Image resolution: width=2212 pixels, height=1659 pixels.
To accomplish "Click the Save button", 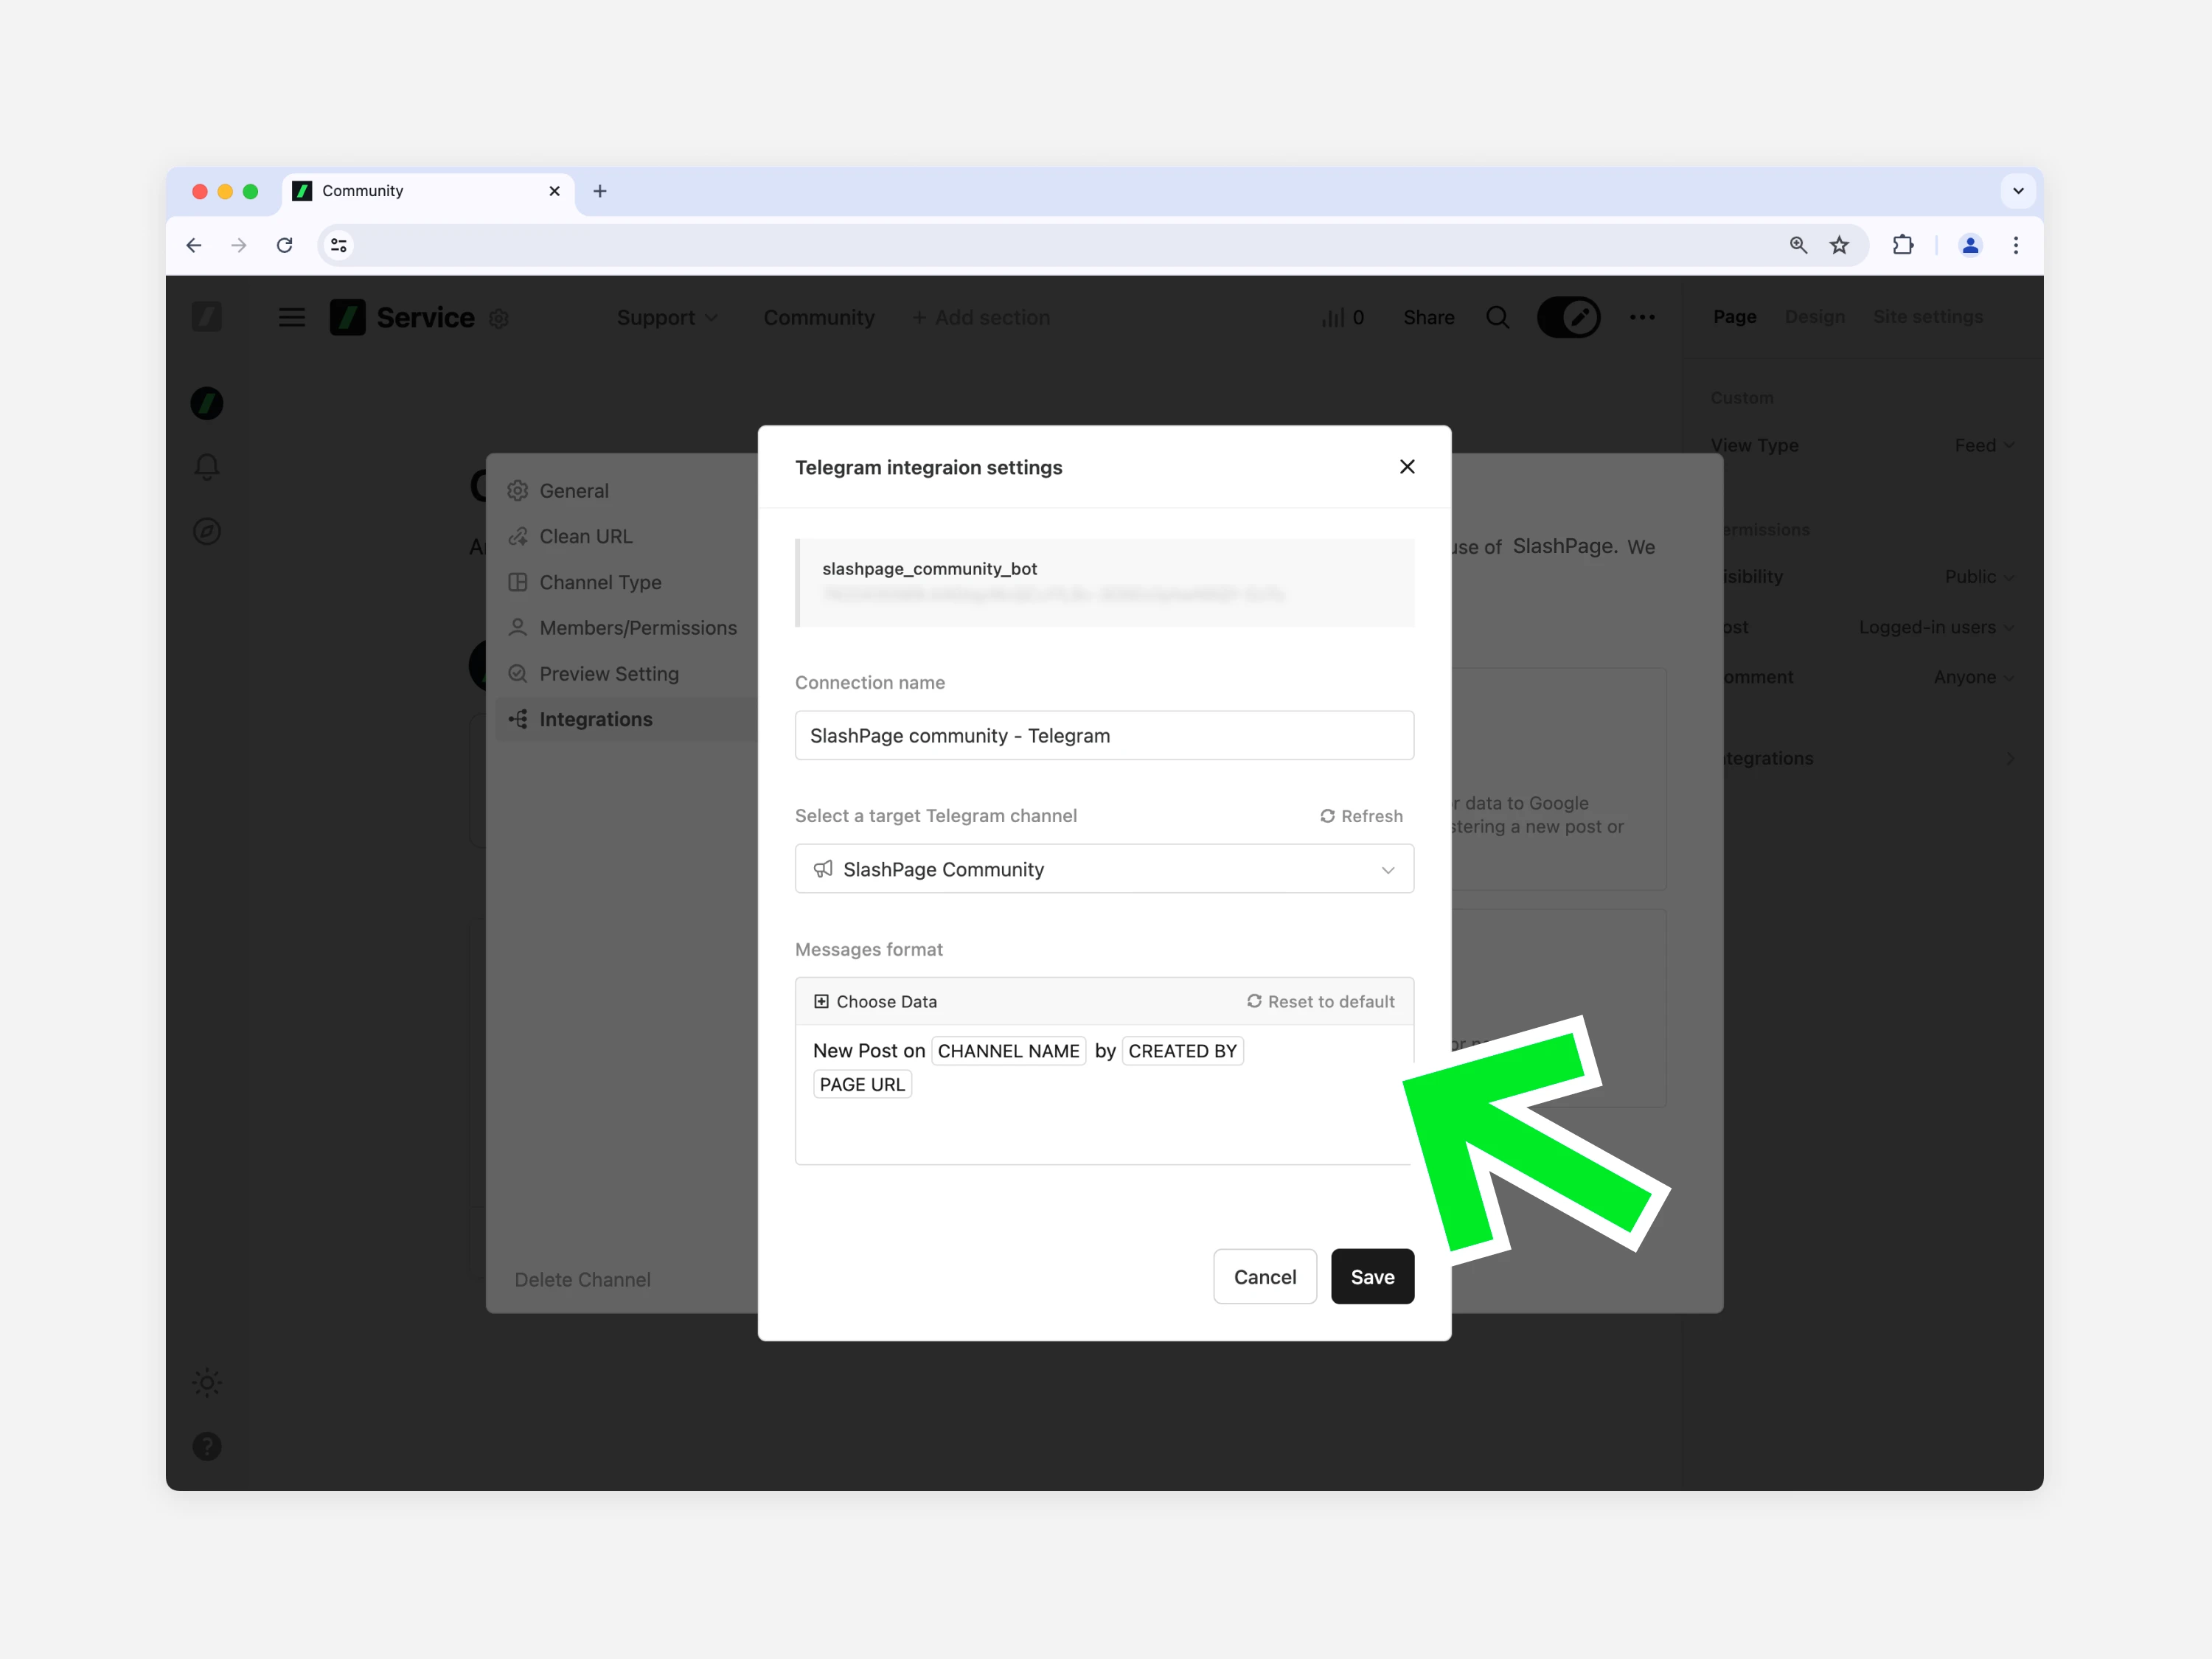I will tap(1372, 1276).
